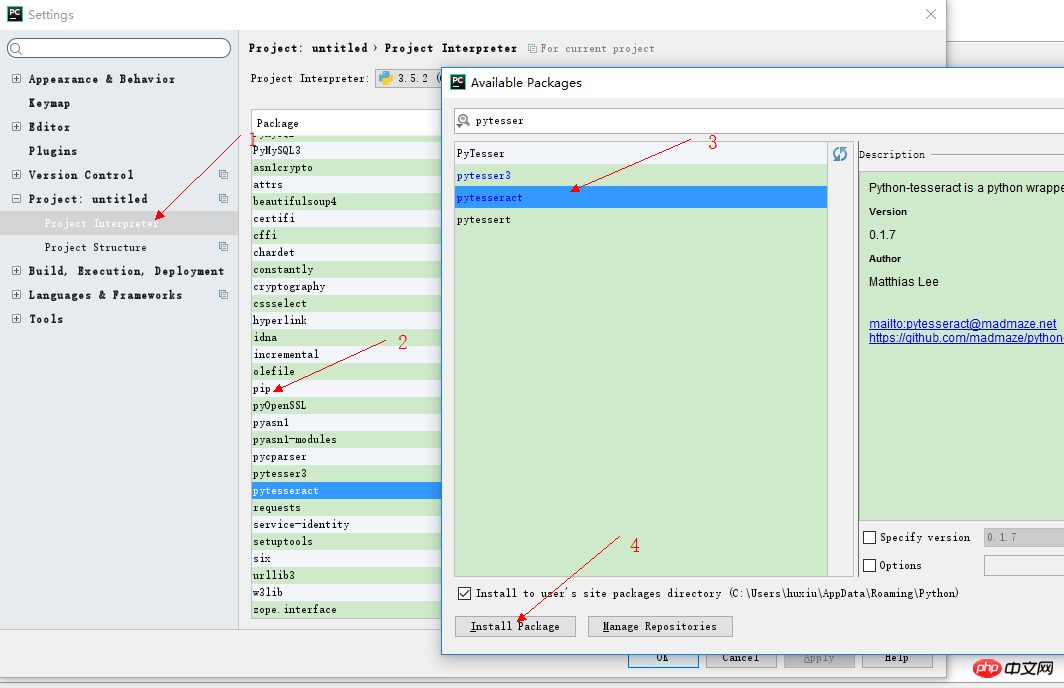
Task: Click the Manage Repositories button
Action: point(660,626)
